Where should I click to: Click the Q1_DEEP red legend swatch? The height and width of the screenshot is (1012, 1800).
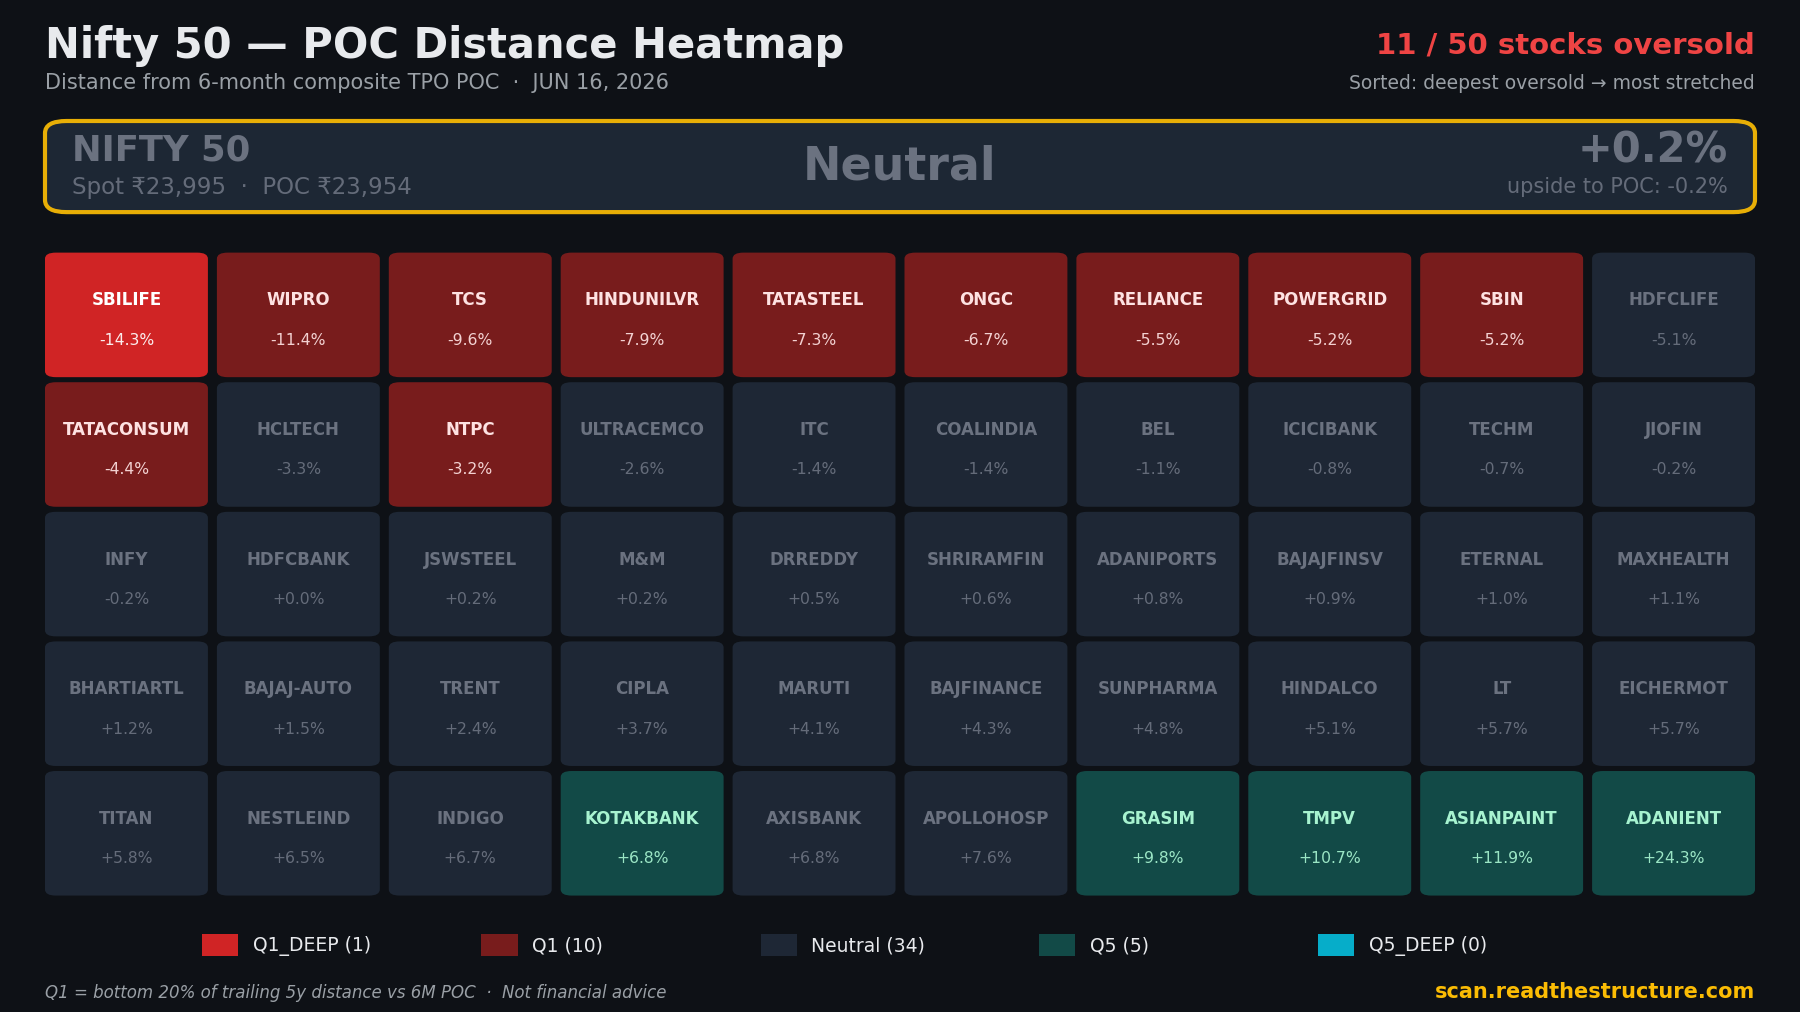click(220, 945)
